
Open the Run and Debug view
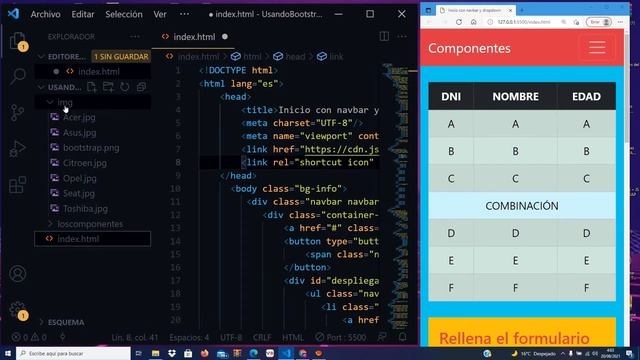[x=18, y=149]
